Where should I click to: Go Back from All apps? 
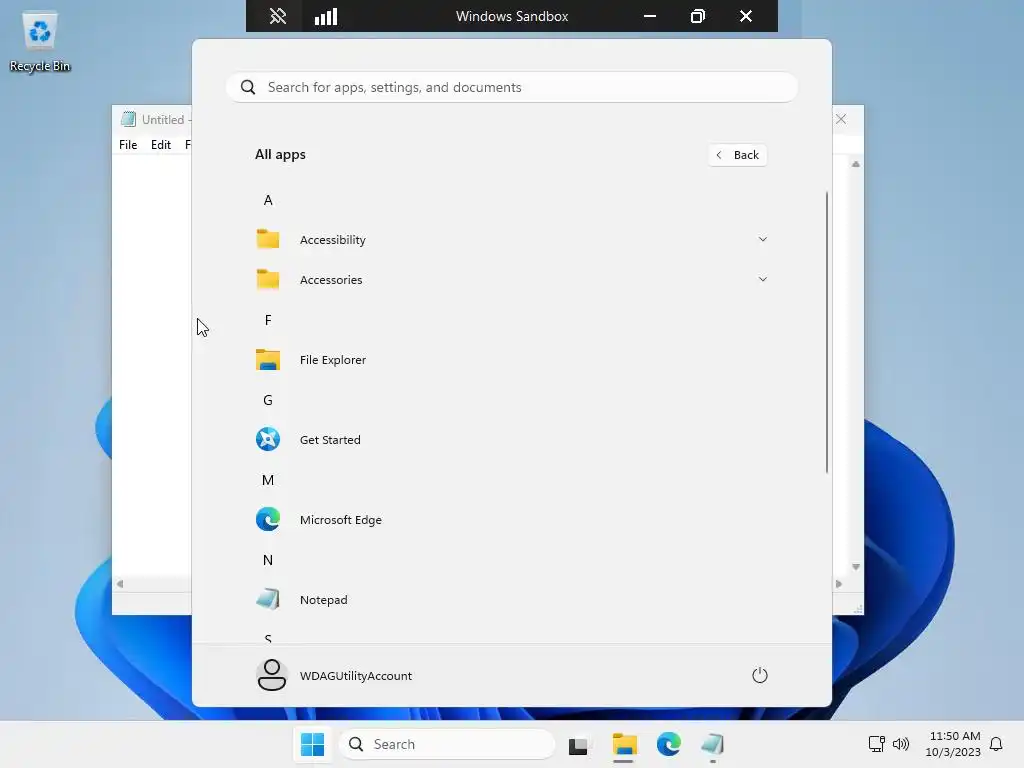pos(737,155)
